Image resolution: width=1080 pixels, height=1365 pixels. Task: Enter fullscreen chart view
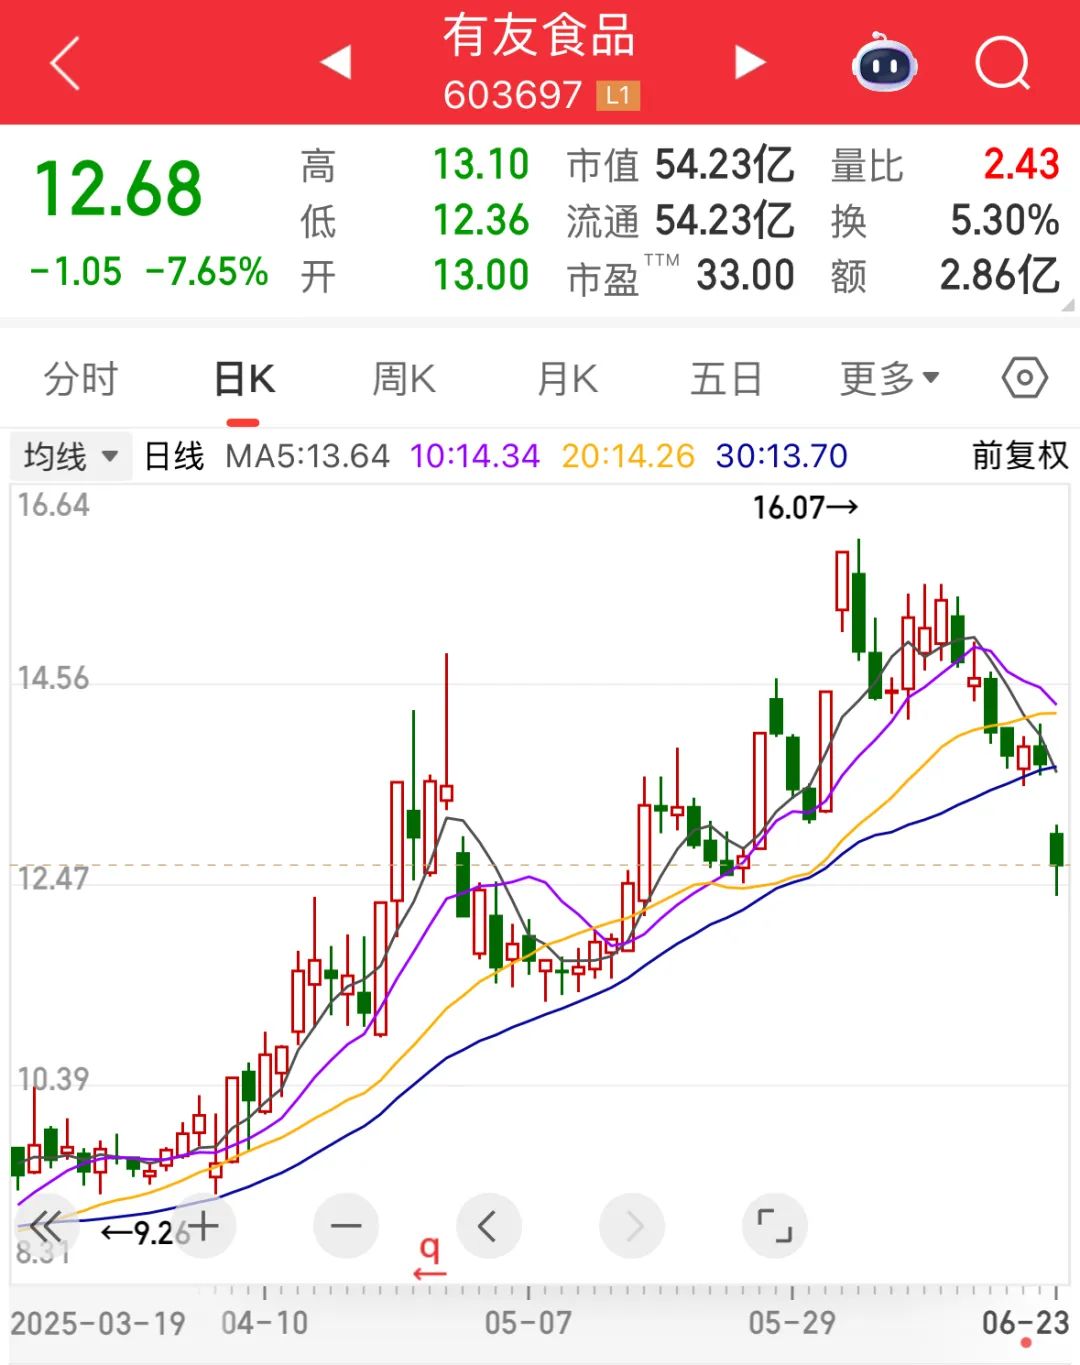pyautogui.click(x=775, y=1226)
